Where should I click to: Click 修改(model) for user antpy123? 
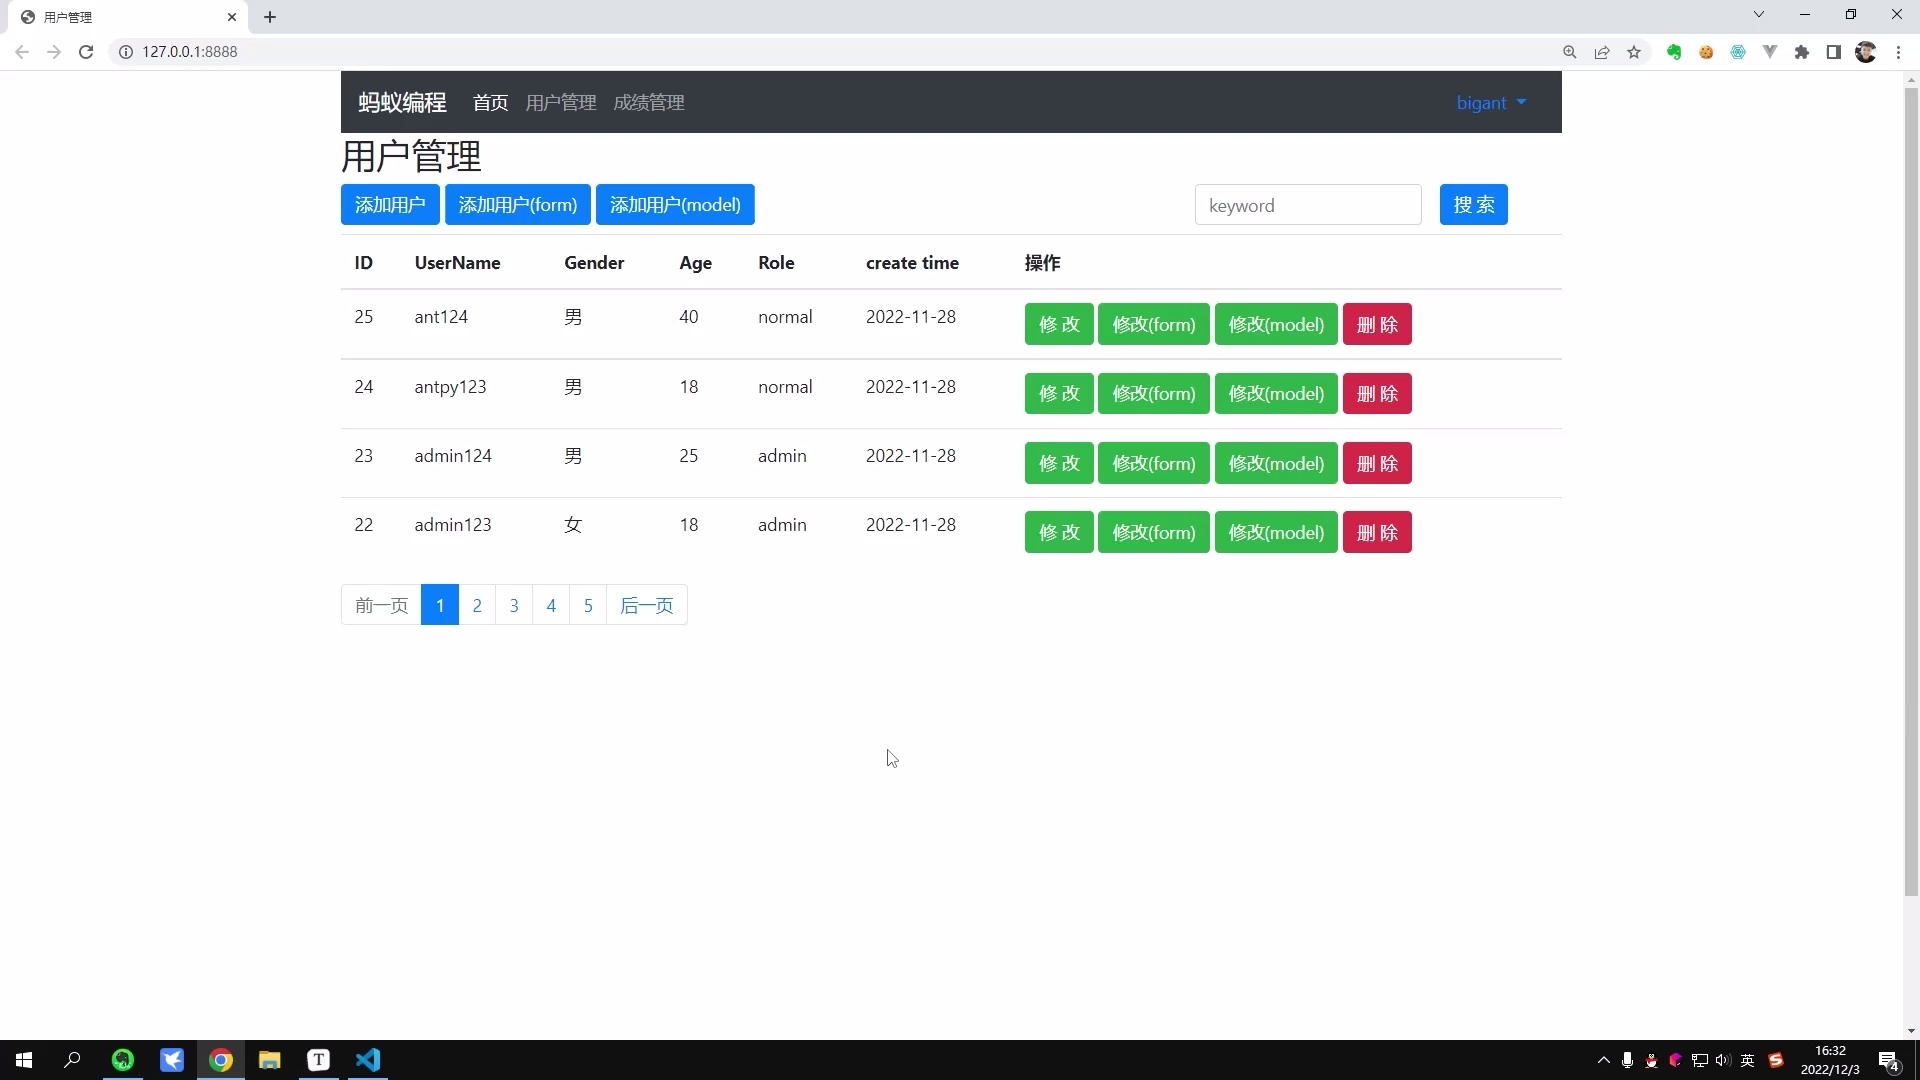point(1276,393)
